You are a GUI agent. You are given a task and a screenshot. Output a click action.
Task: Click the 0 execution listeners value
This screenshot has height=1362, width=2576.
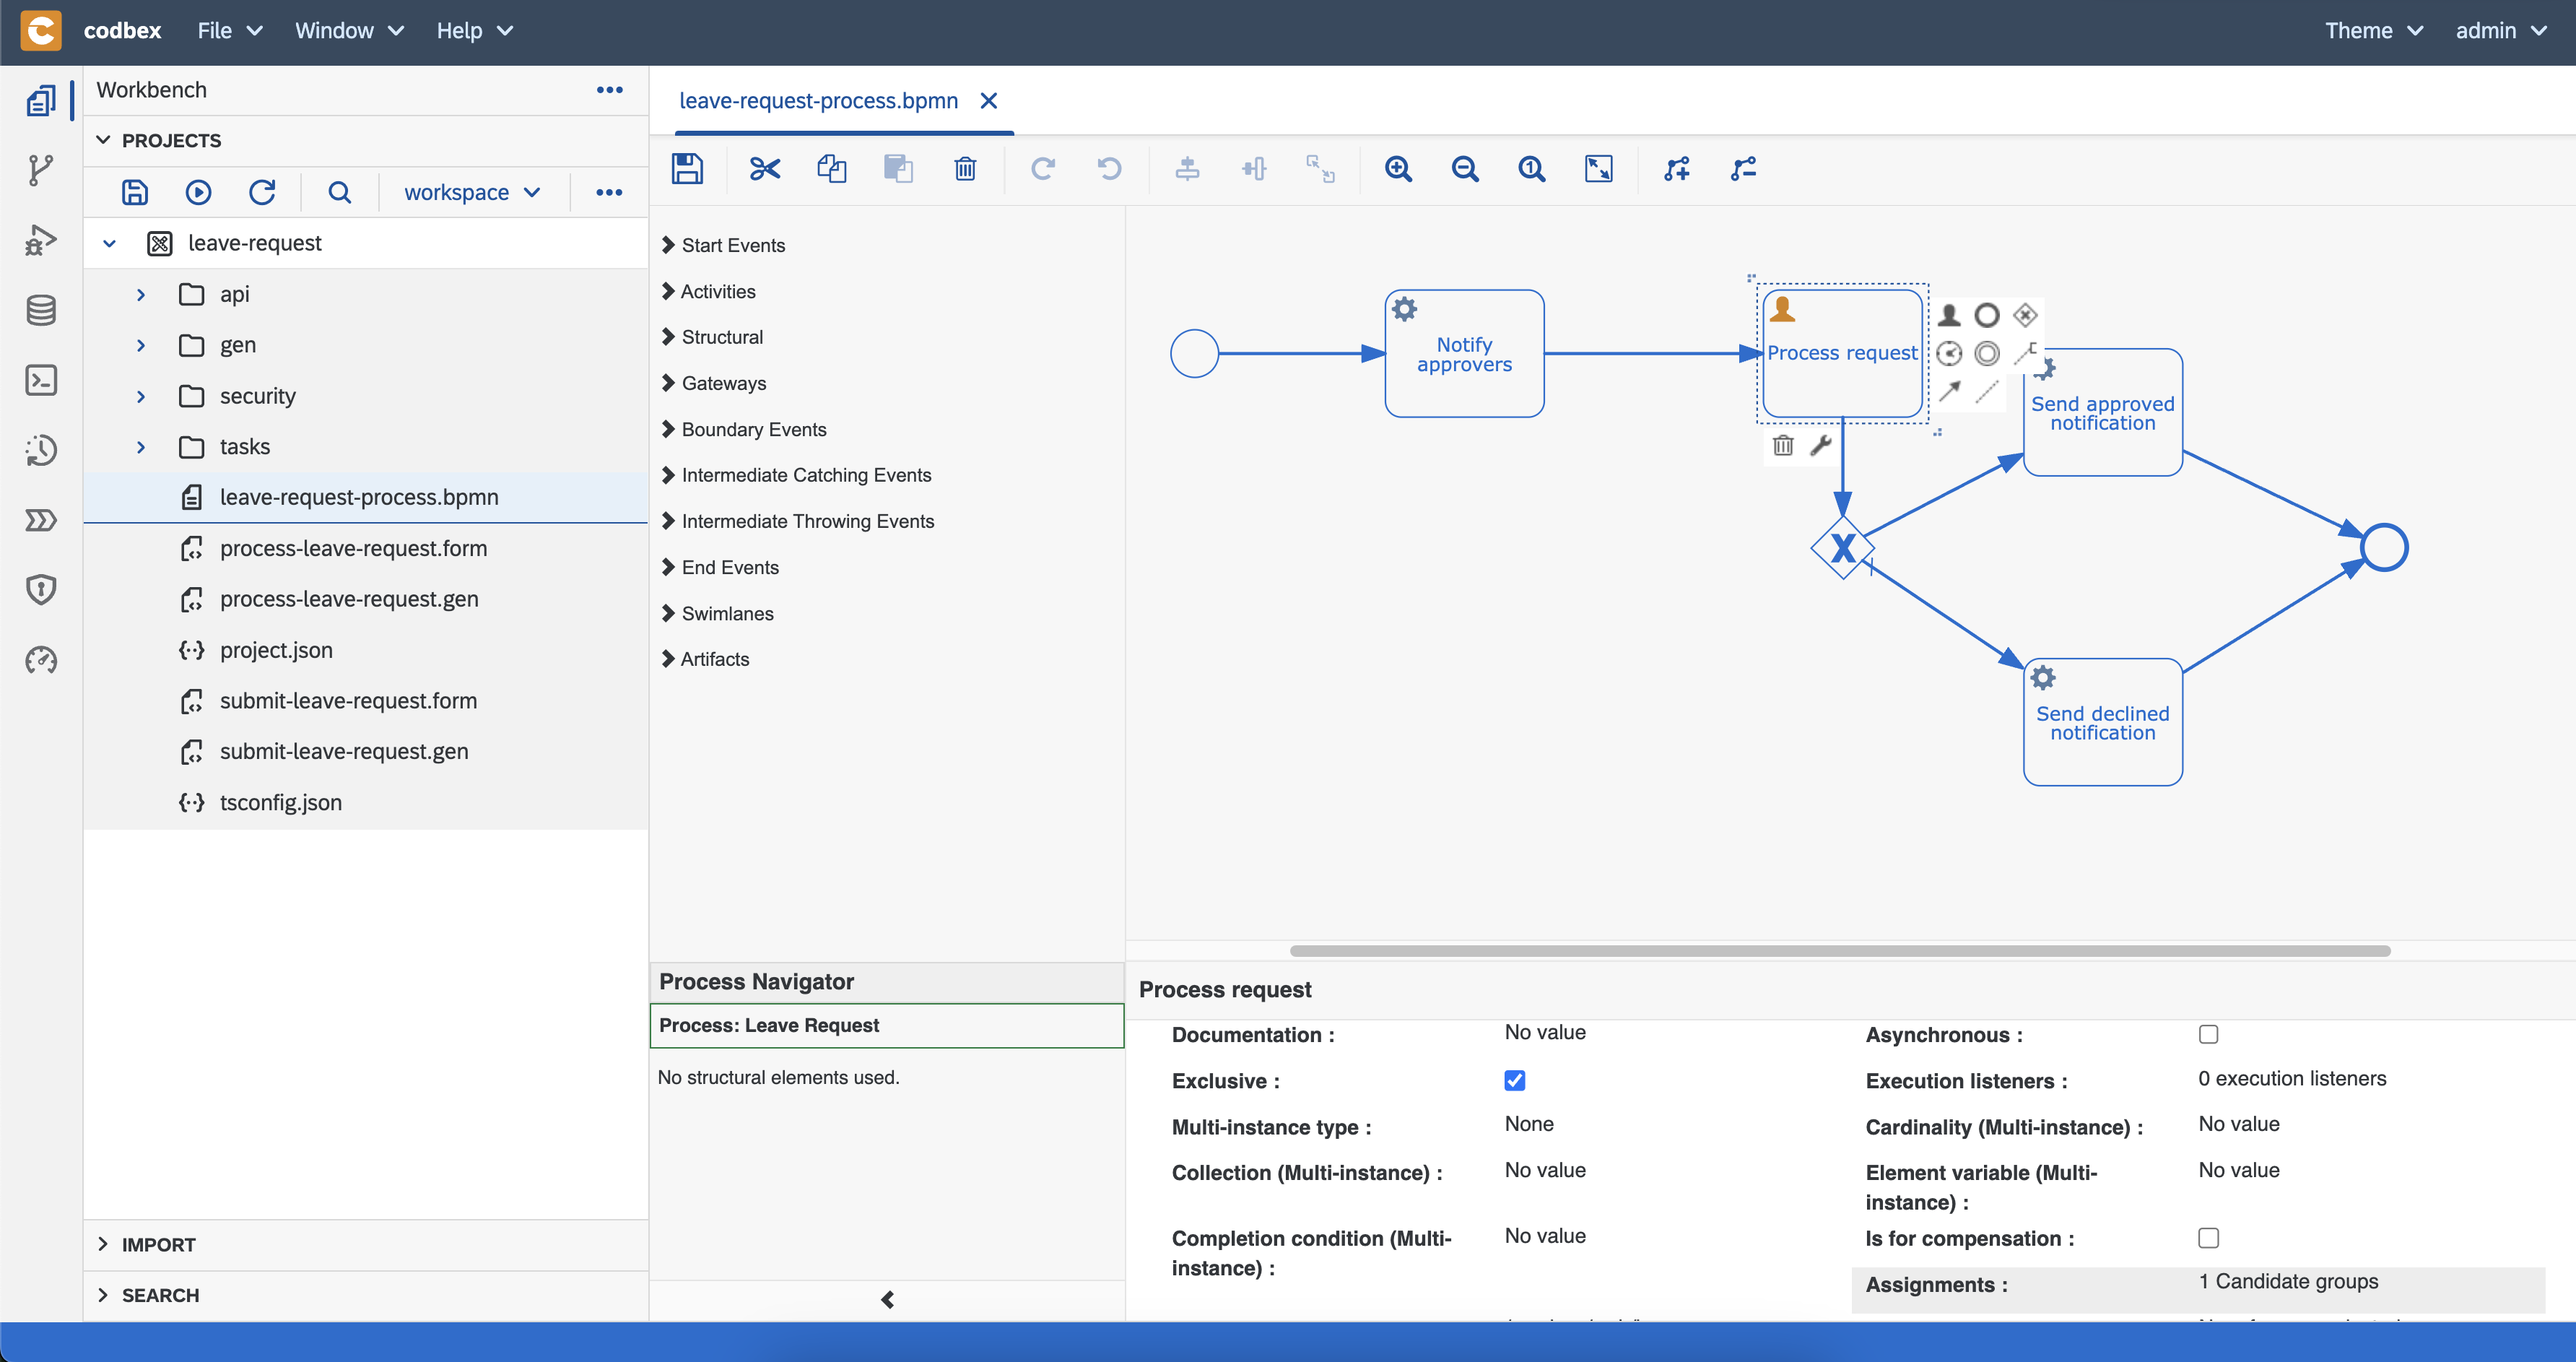click(x=2292, y=1078)
